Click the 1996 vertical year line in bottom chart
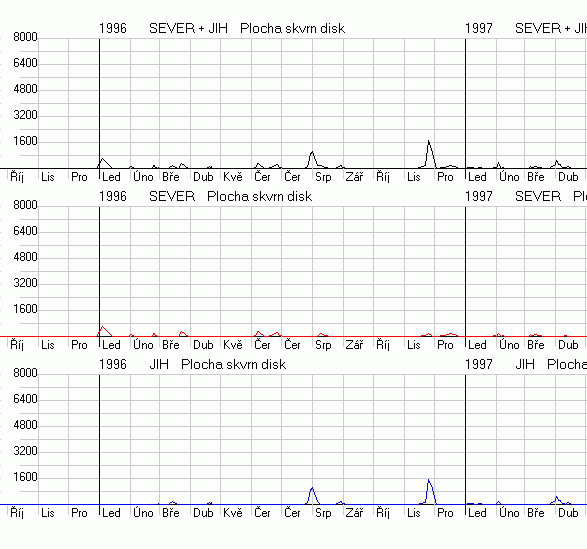Screen dimensions: 587x549 (x=100, y=440)
